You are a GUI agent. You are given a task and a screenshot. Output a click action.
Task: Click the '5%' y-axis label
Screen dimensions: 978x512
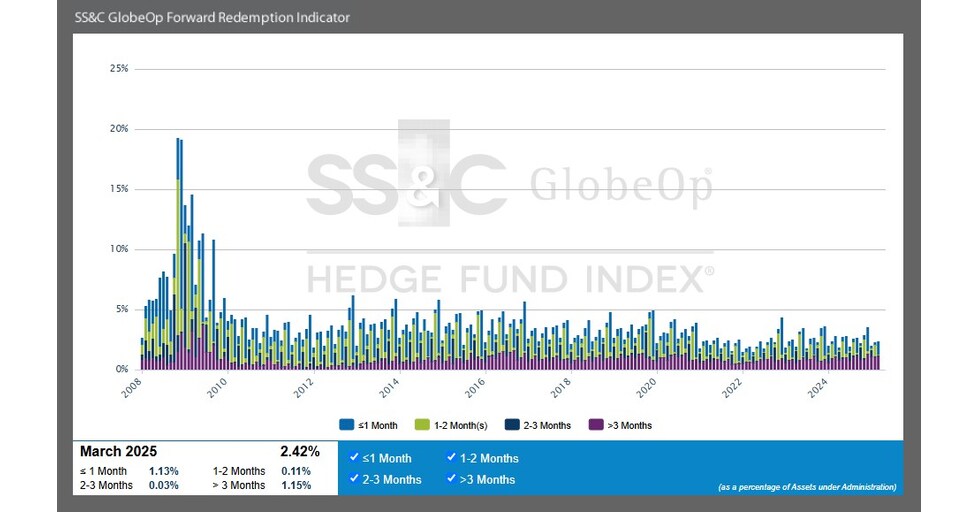(122, 309)
